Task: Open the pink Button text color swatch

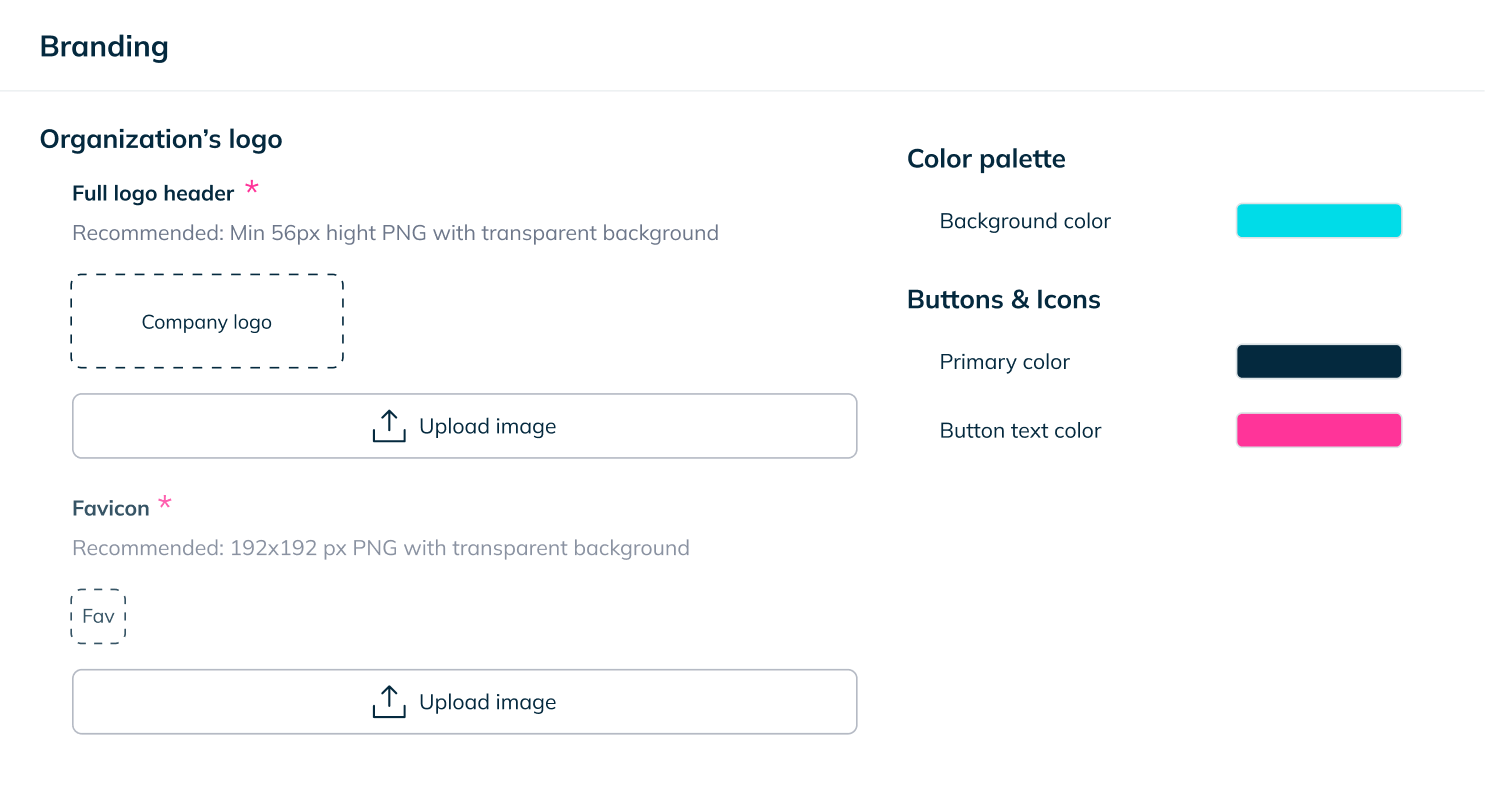Action: click(x=1318, y=431)
